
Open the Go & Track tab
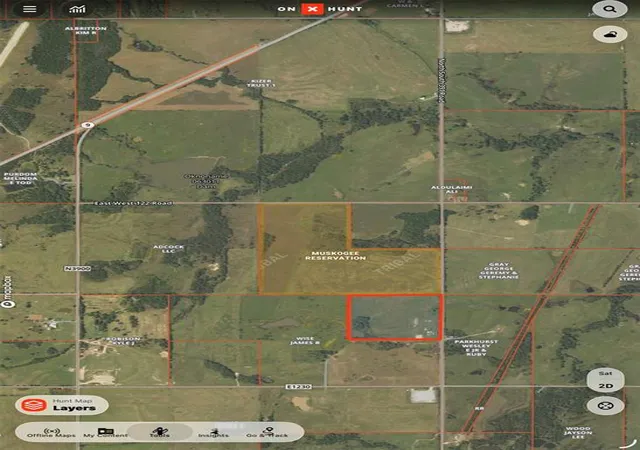(267, 432)
